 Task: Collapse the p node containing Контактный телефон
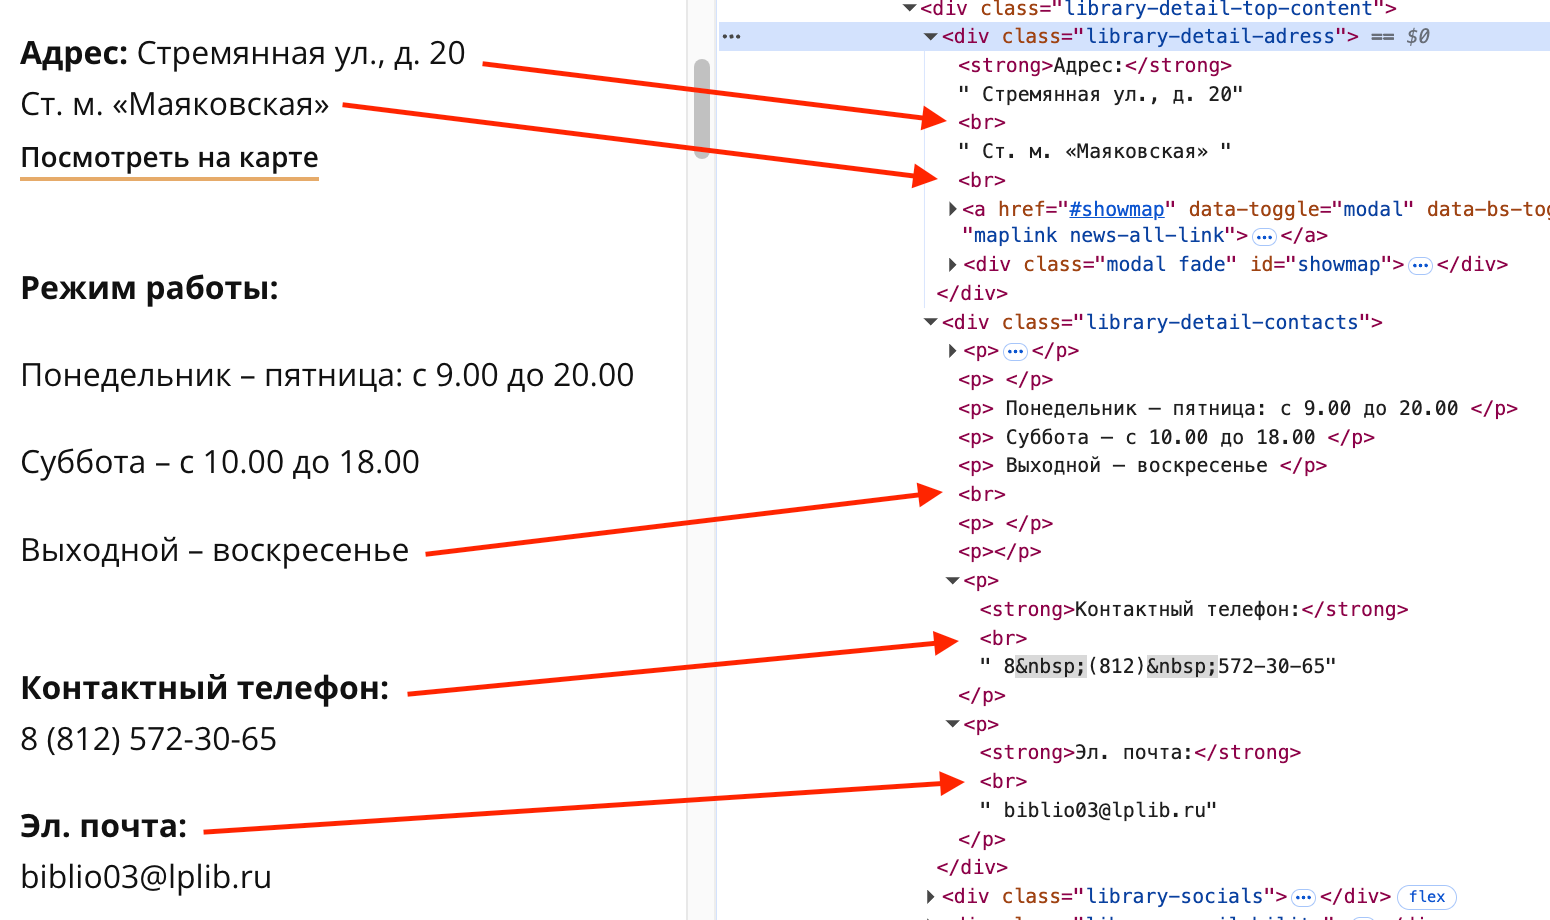(x=952, y=581)
